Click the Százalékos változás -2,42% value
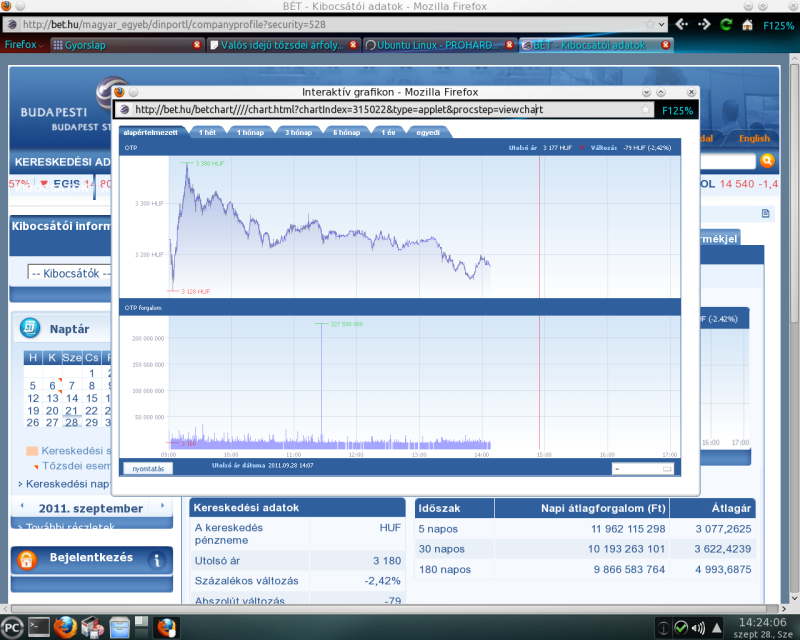800x640 pixels. [x=382, y=581]
